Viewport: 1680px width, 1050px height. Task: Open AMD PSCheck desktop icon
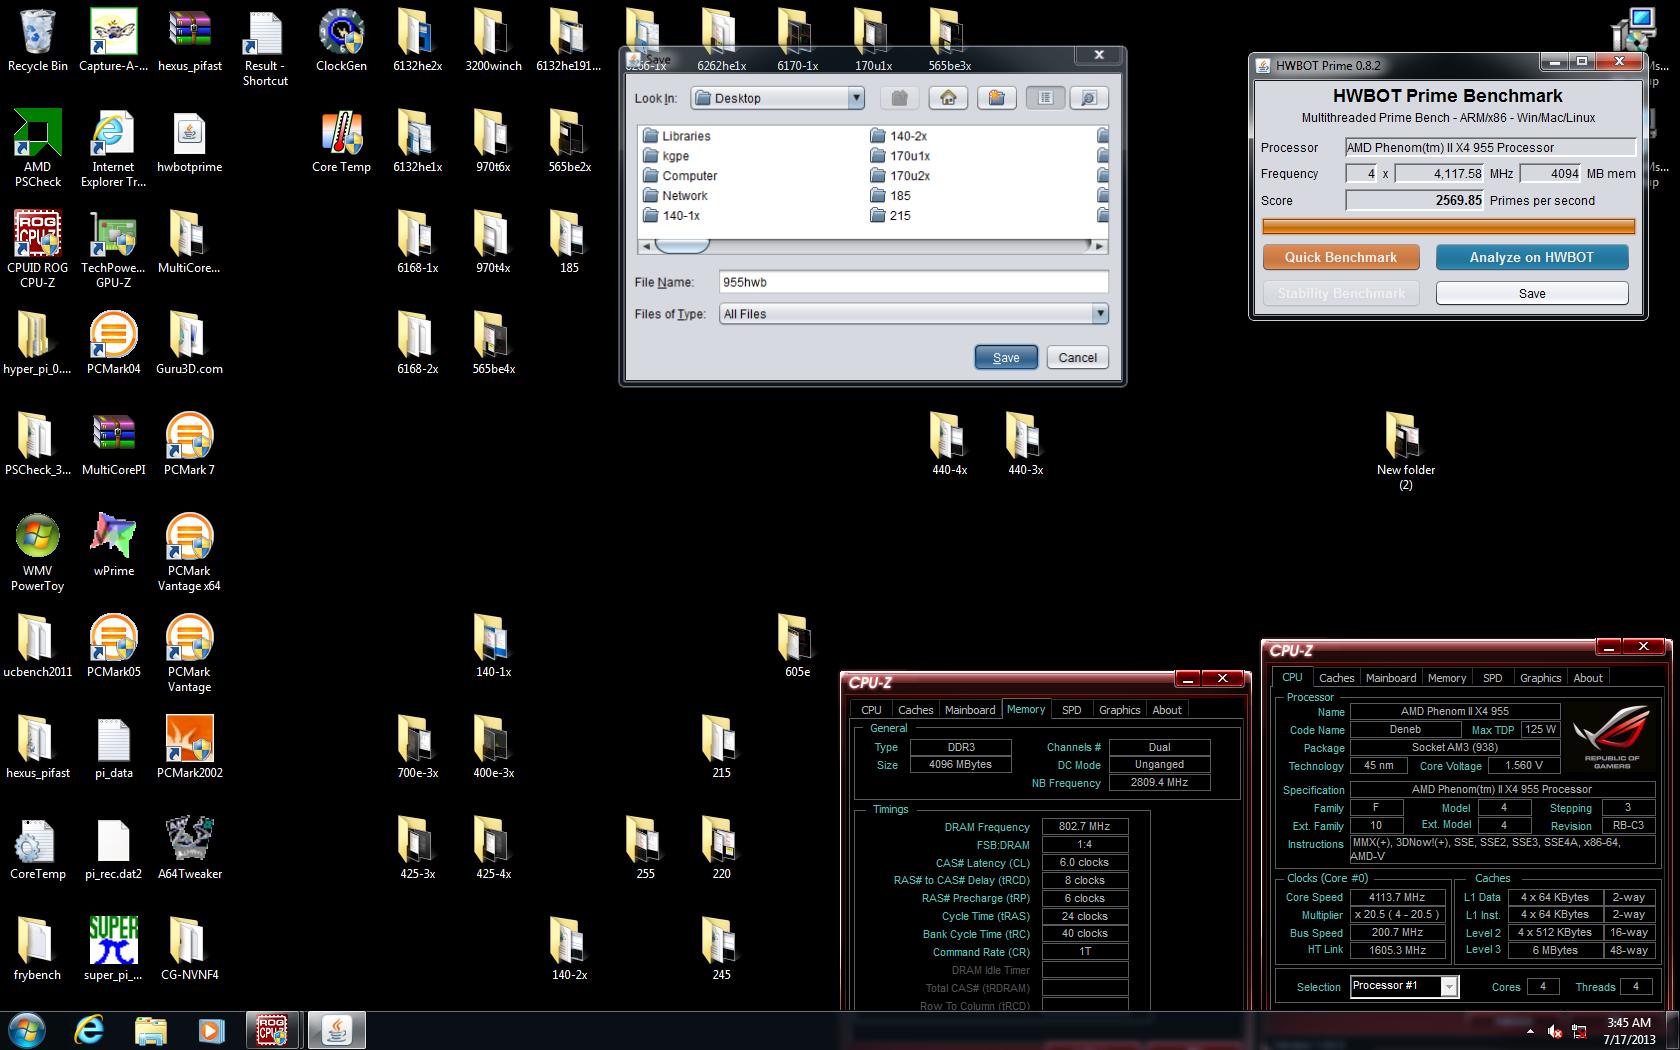pyautogui.click(x=38, y=149)
